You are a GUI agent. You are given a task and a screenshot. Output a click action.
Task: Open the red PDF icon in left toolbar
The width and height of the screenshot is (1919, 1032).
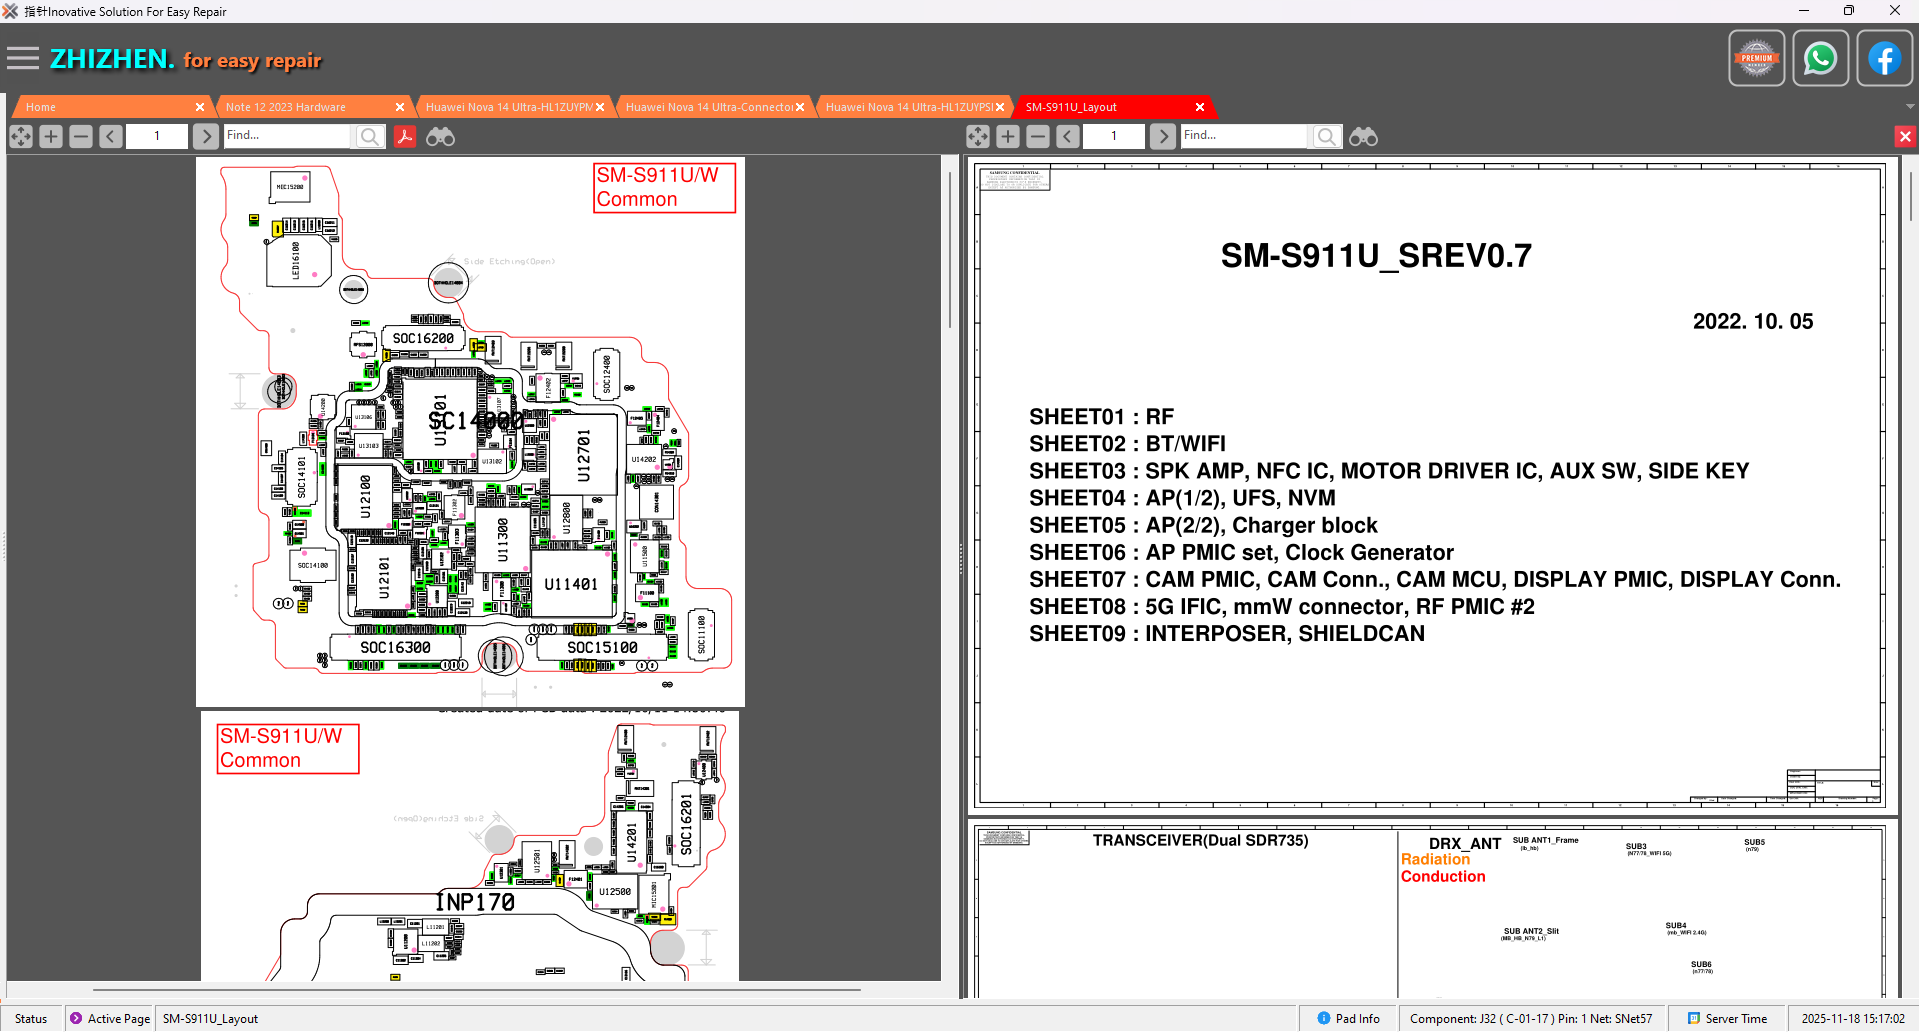coord(404,136)
